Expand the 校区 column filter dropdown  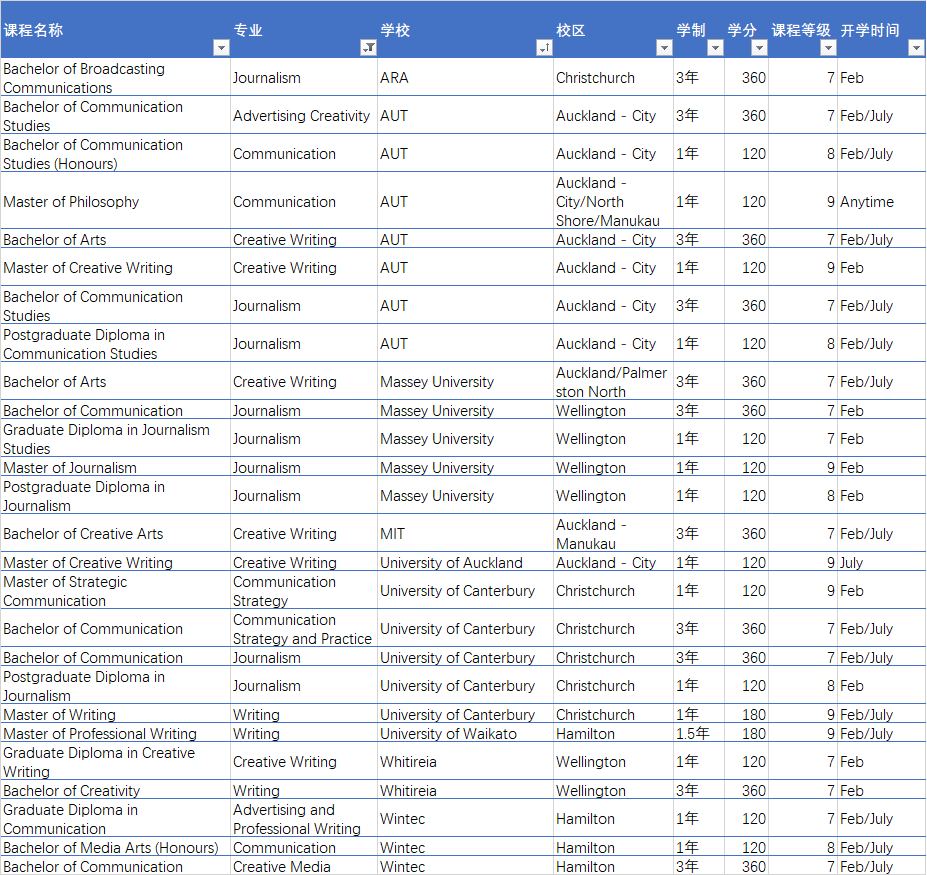665,48
